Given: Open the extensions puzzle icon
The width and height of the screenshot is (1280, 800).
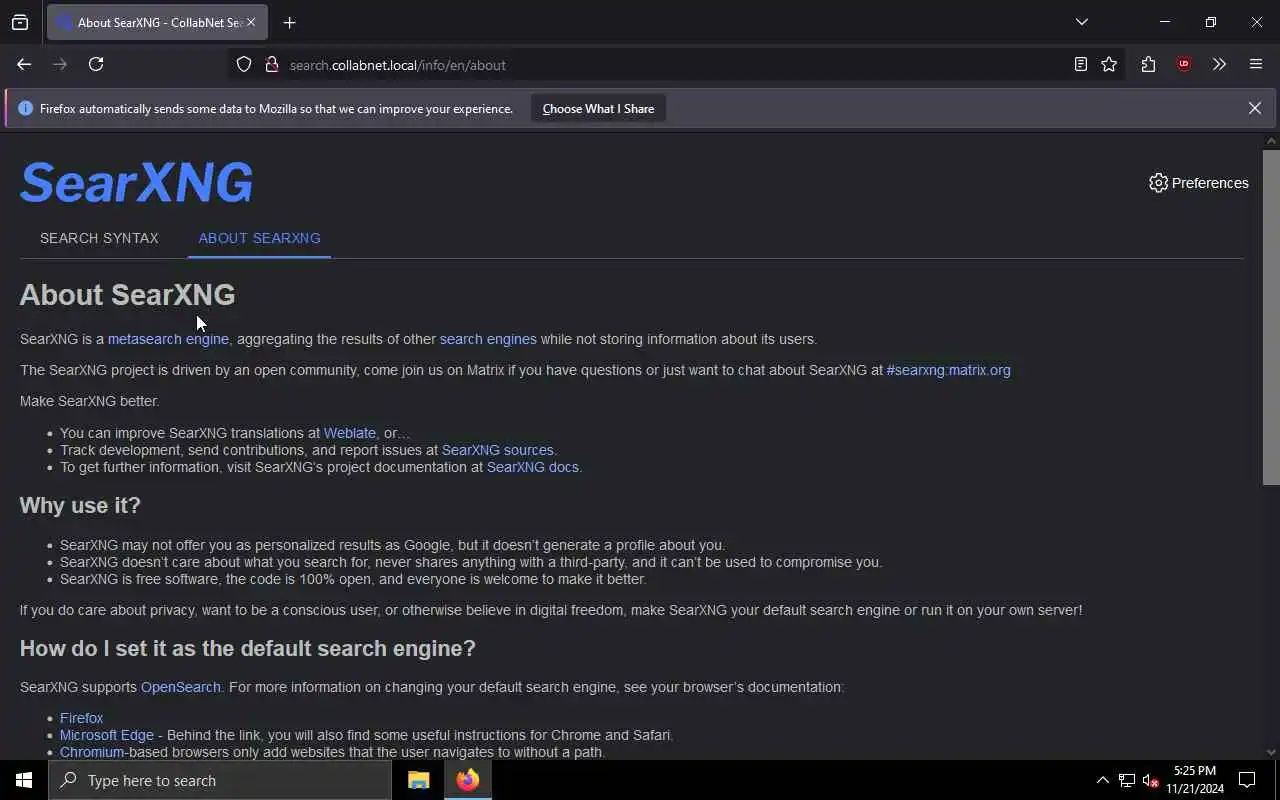Looking at the screenshot, I should 1148,64.
